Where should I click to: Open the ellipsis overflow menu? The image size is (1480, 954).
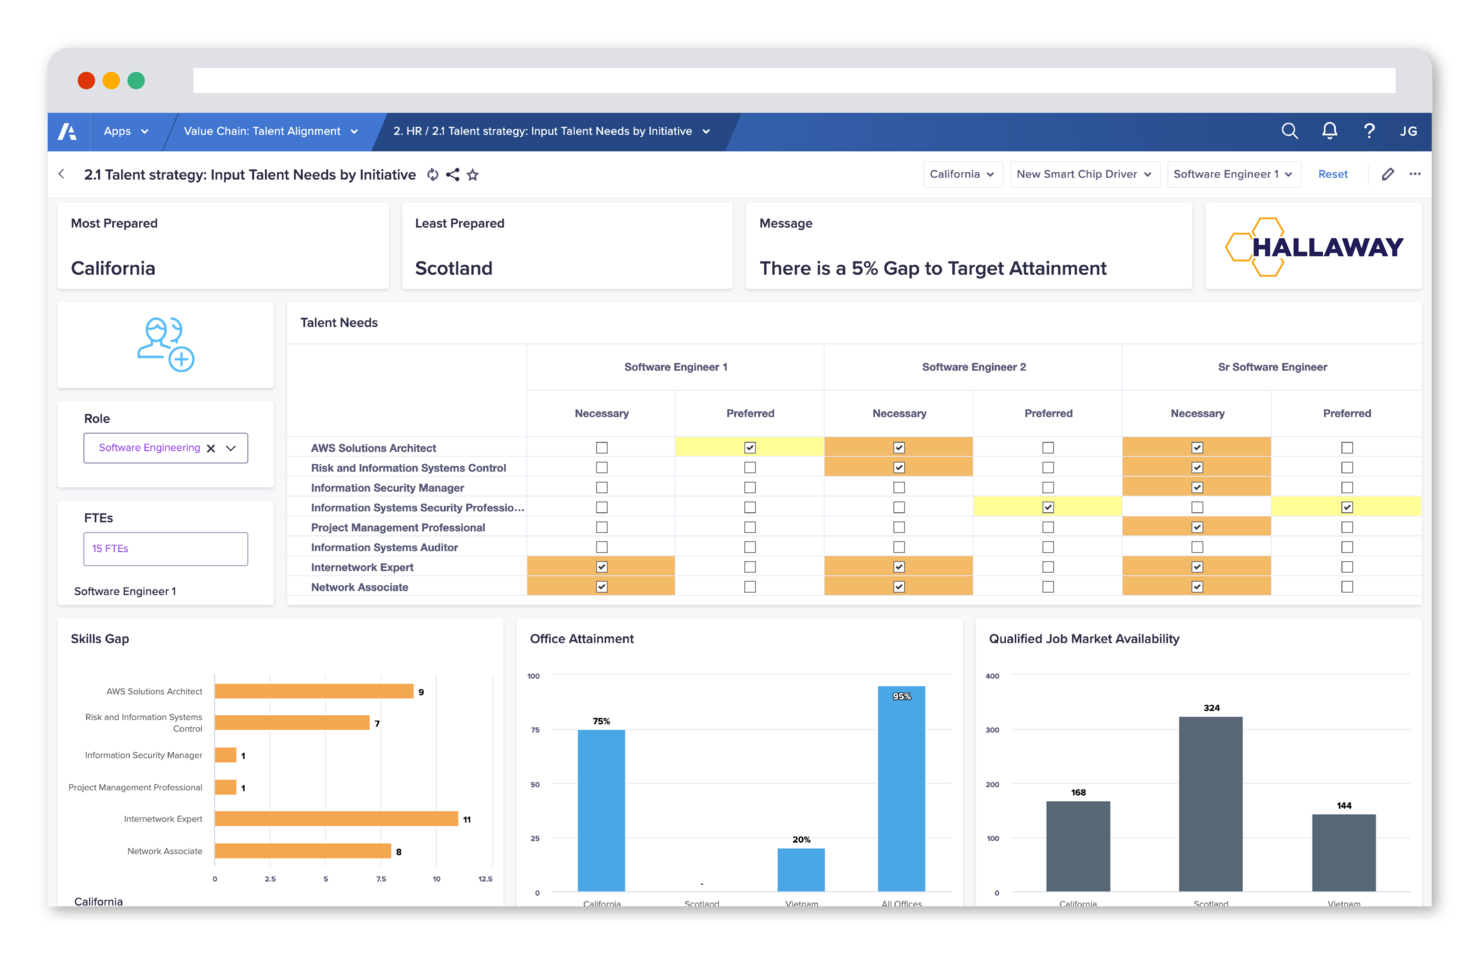pyautogui.click(x=1415, y=174)
